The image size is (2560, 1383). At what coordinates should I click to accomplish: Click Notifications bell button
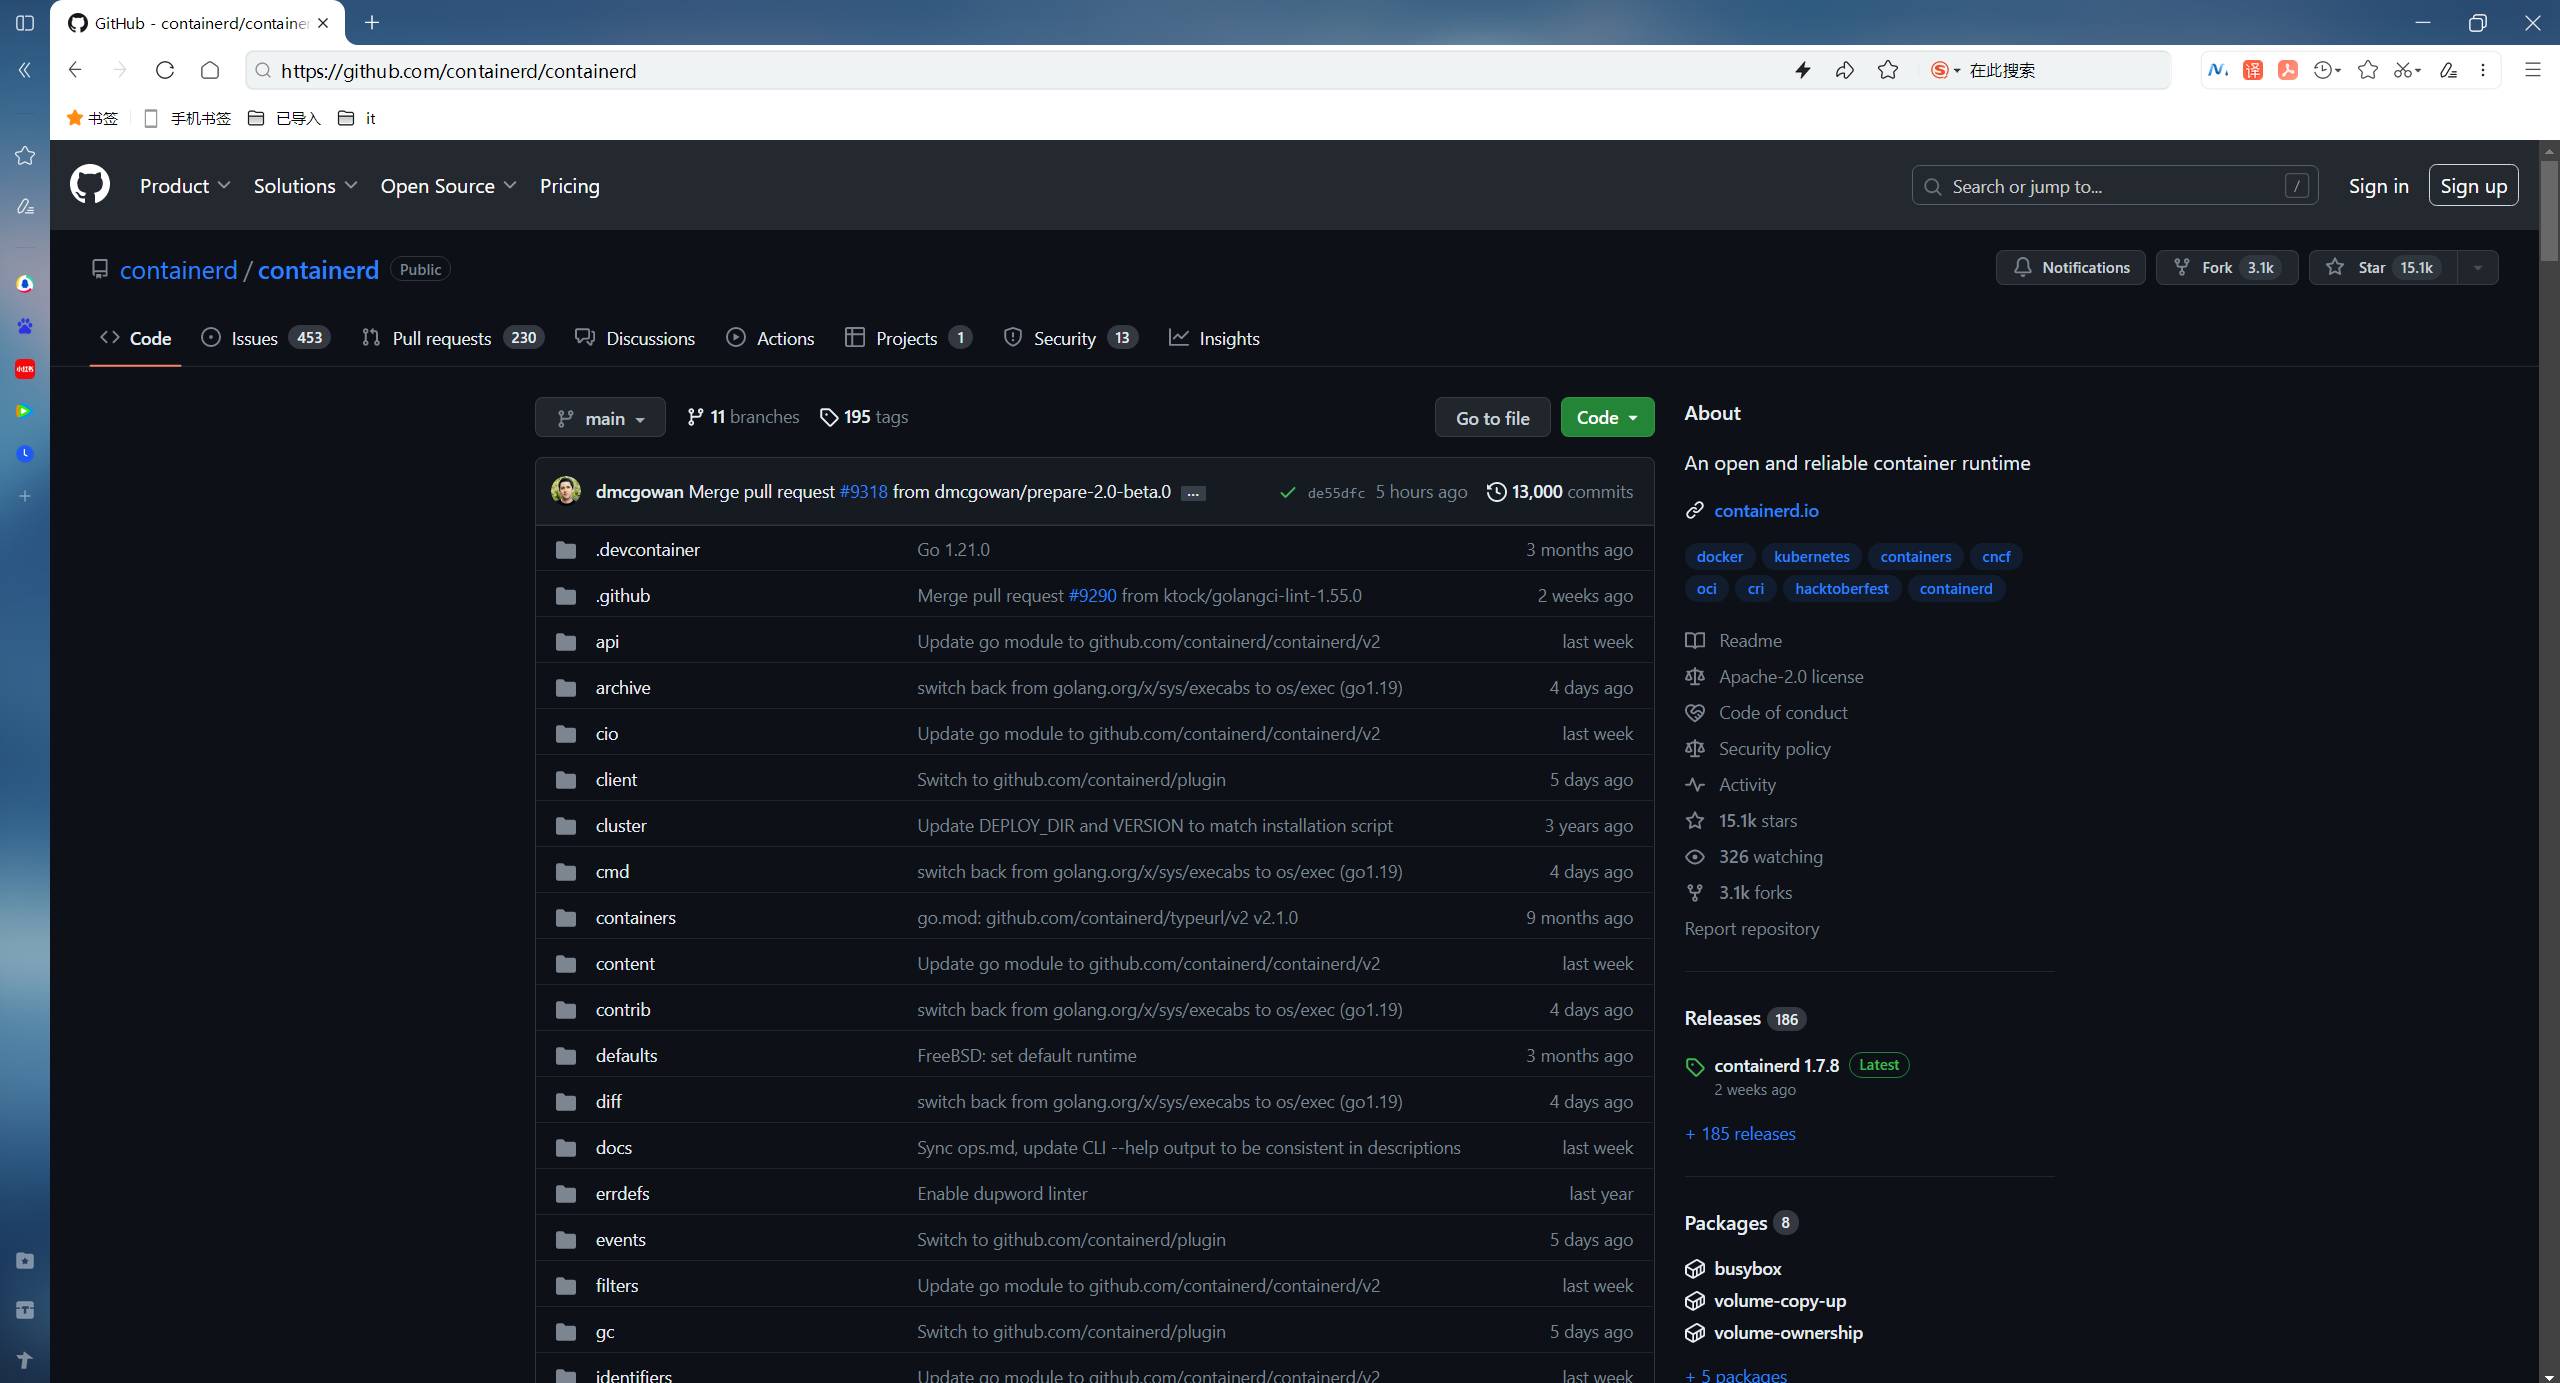tap(2070, 267)
